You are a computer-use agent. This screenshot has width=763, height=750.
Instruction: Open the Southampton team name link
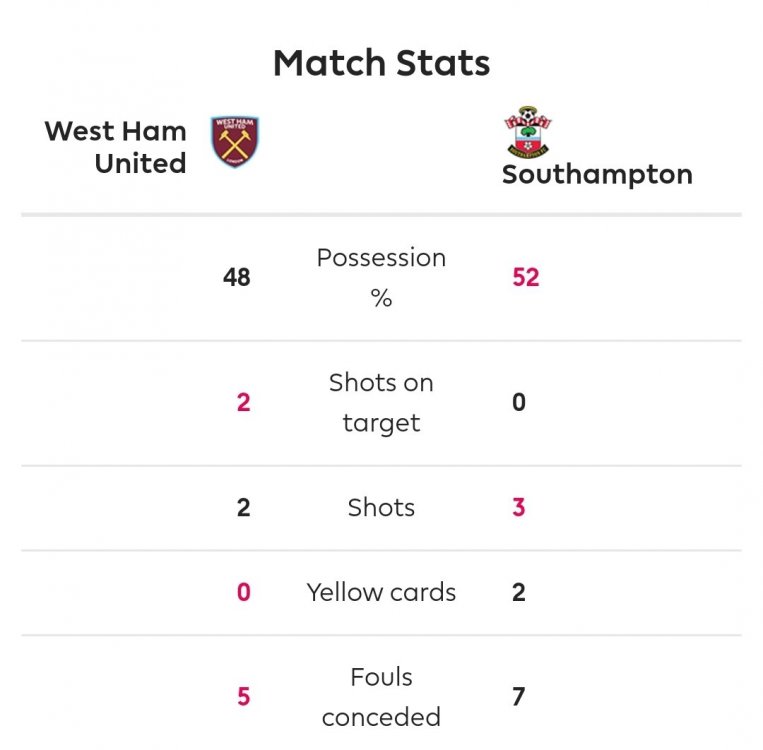click(x=597, y=175)
